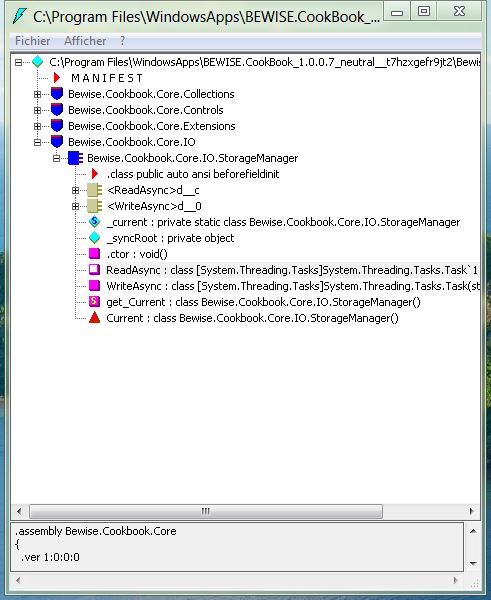This screenshot has width=491, height=600.
Task: Collapse the StorageManager class node
Action: (56, 158)
